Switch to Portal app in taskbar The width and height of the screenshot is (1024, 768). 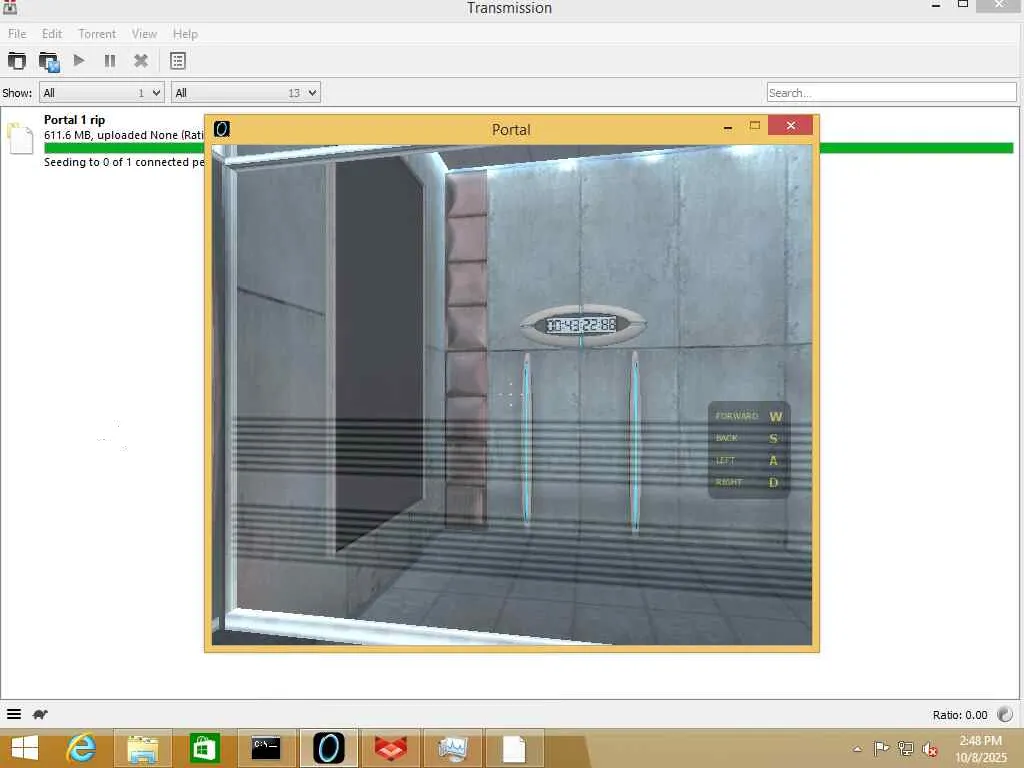click(x=328, y=748)
